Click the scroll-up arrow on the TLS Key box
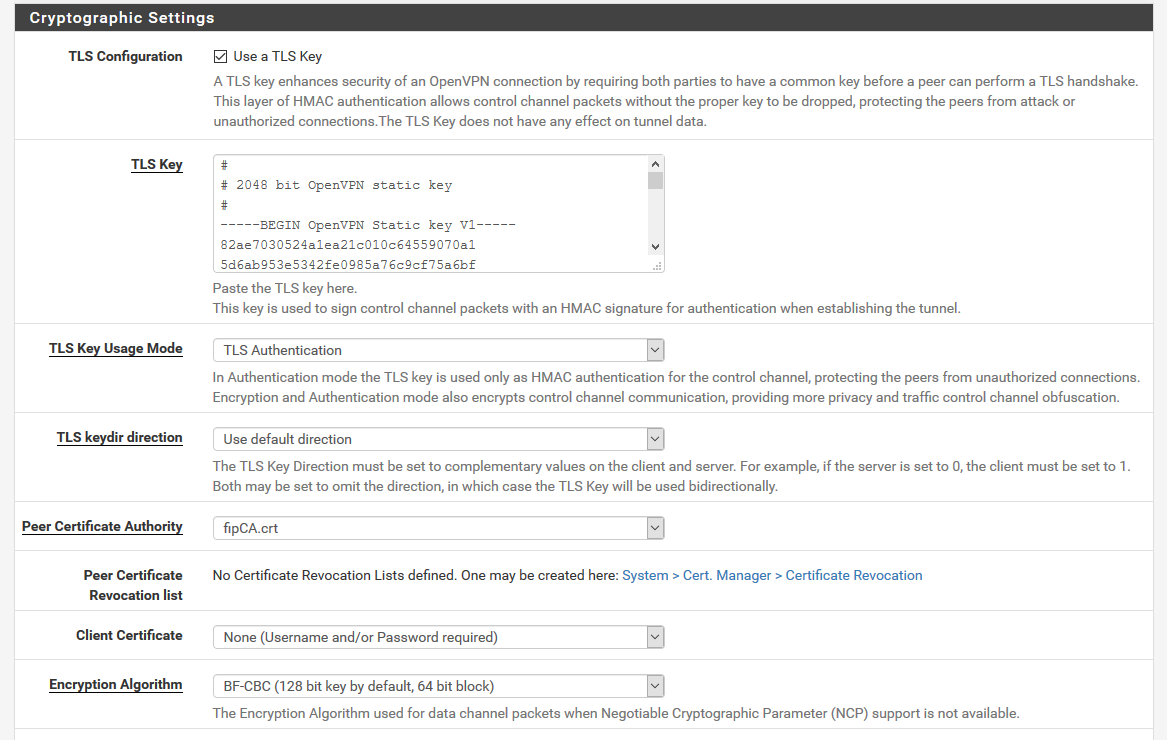The image size is (1167, 740). [x=656, y=162]
